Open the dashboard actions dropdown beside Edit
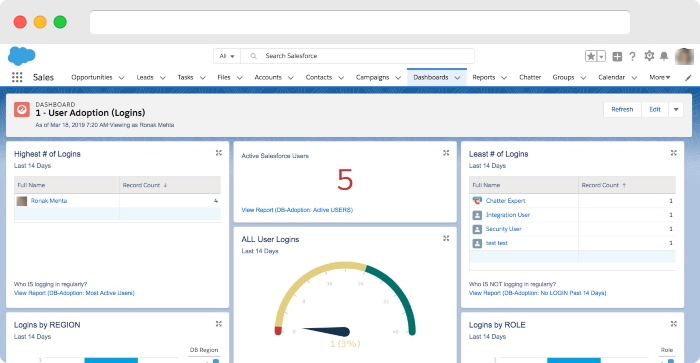This screenshot has width=700, height=363. pos(676,109)
